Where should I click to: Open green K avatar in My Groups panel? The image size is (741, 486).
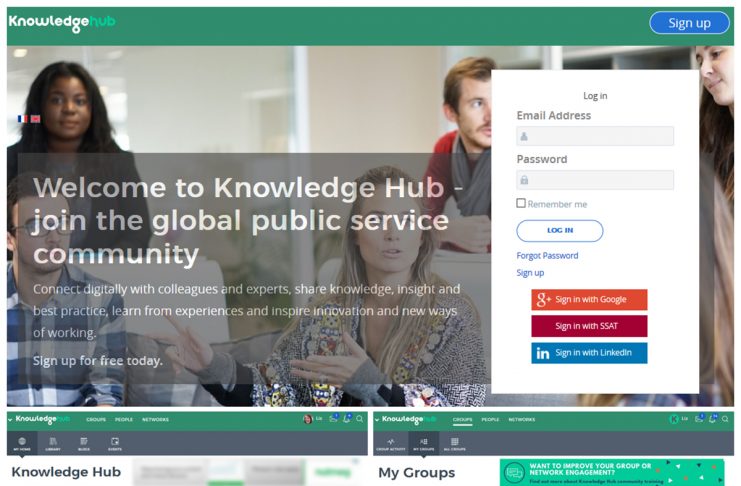pyautogui.click(x=674, y=419)
